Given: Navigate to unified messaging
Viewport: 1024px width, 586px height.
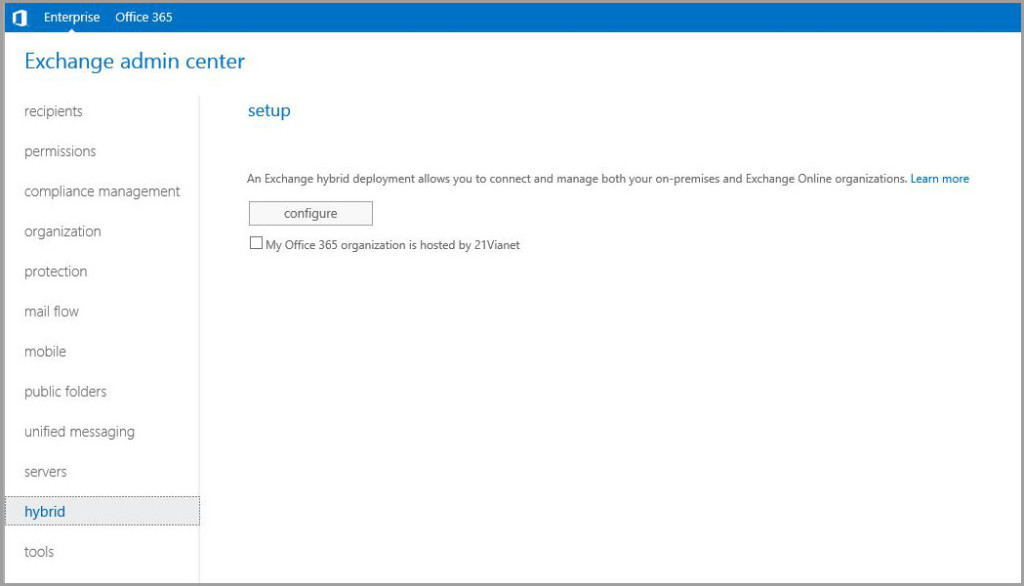Looking at the screenshot, I should point(79,431).
